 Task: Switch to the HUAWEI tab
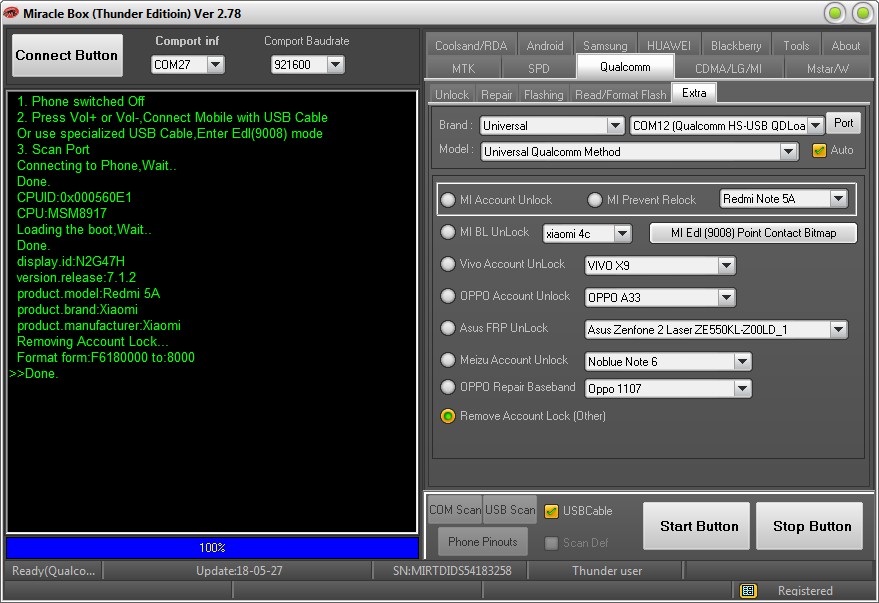pyautogui.click(x=669, y=45)
